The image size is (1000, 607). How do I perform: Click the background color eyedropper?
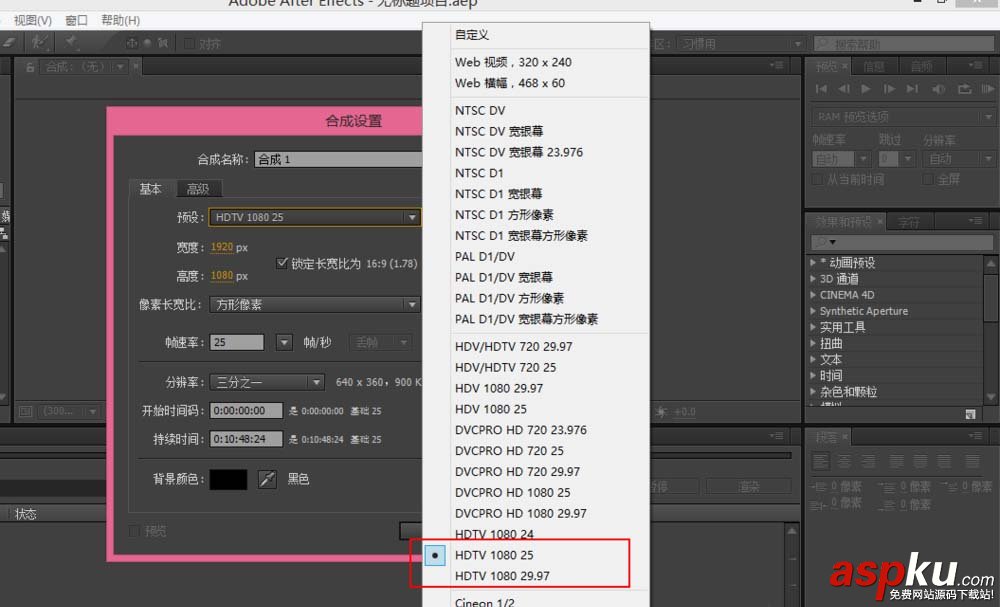pos(267,479)
